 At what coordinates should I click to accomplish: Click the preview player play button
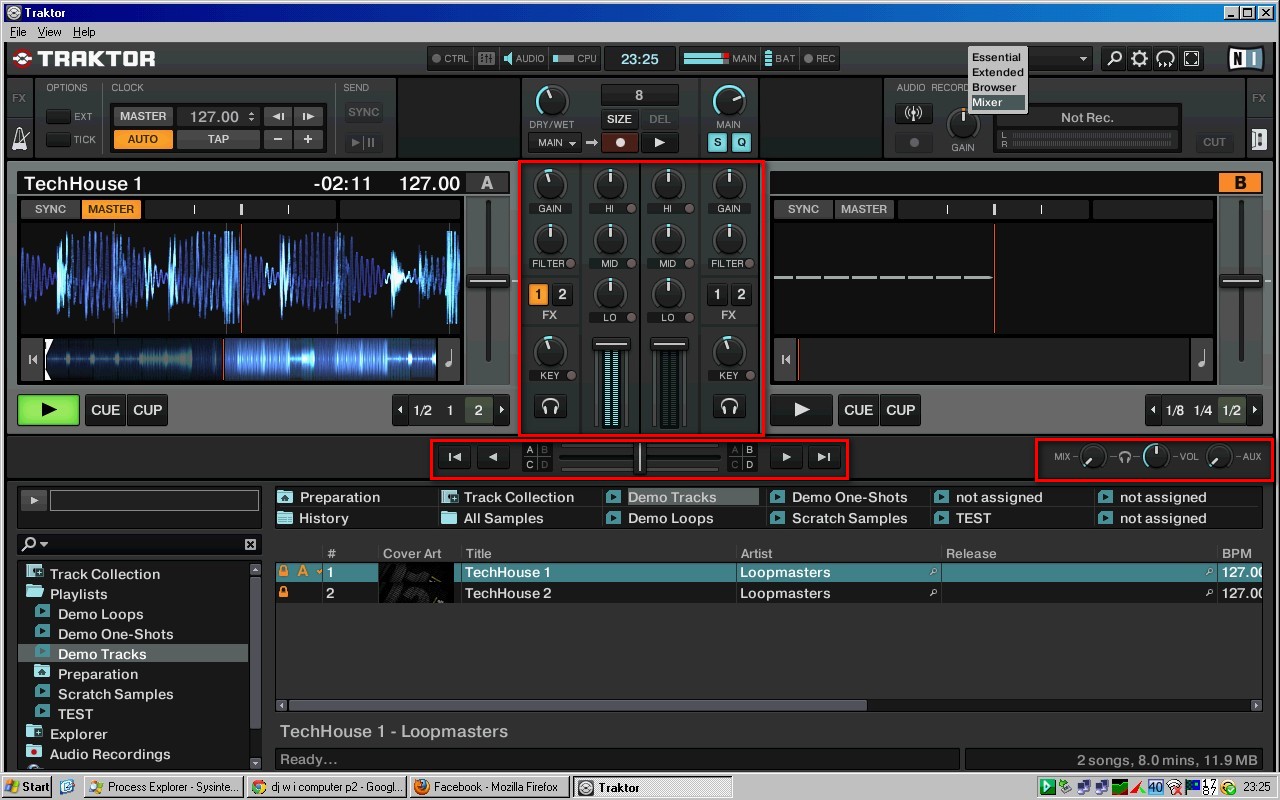34,500
